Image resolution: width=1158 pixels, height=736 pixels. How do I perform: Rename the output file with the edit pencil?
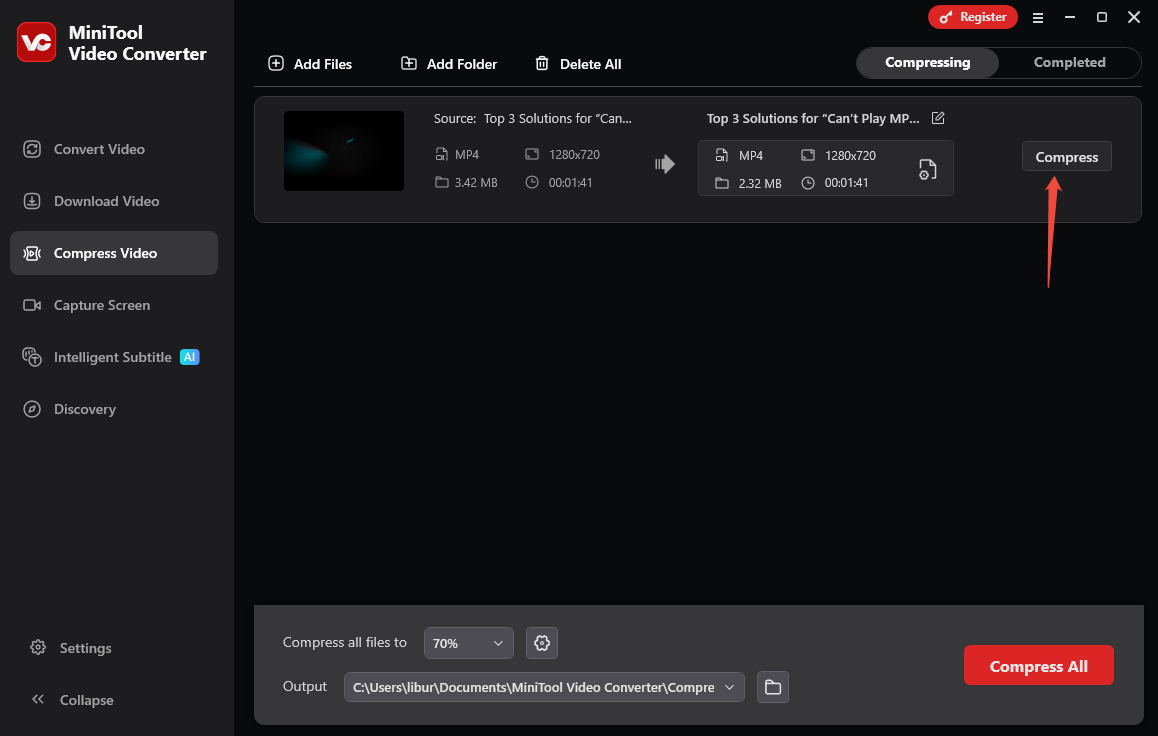(938, 117)
